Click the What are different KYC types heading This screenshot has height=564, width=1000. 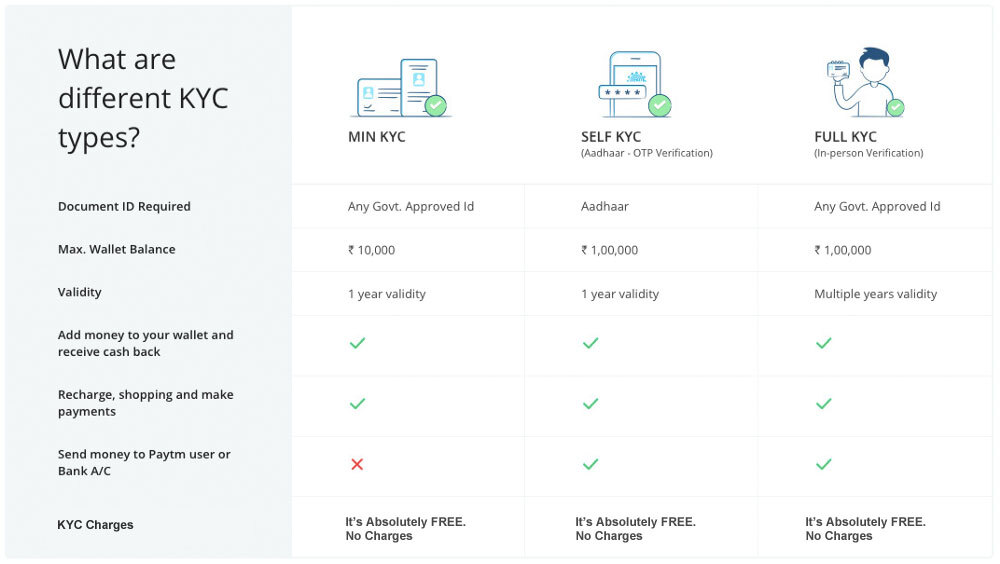[143, 99]
